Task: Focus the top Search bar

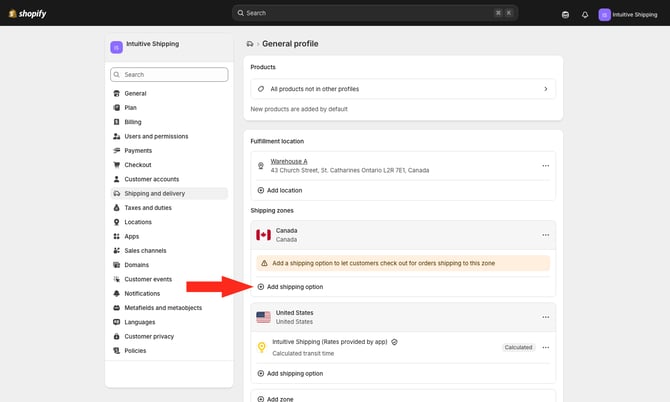Action: pos(375,13)
